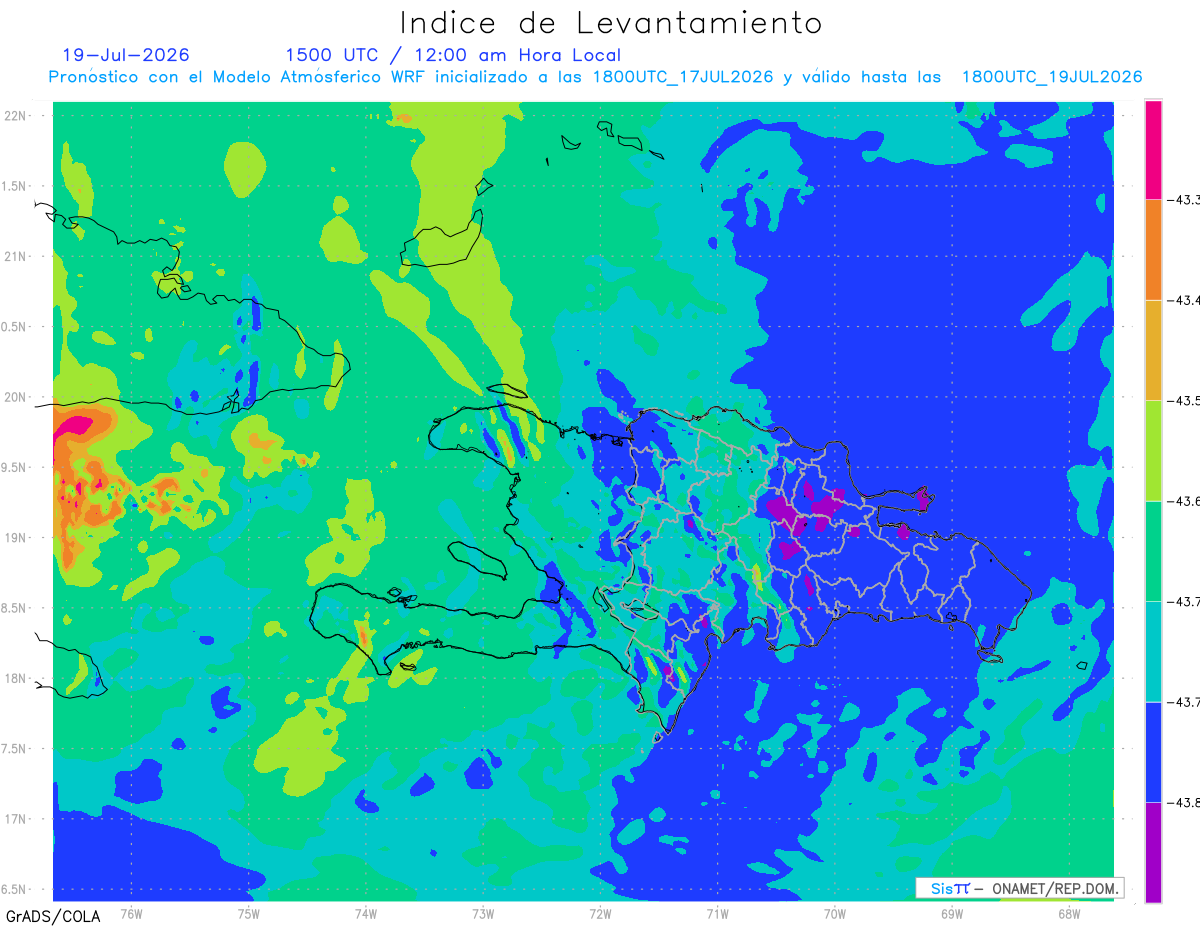Click the '20N' latitude label
Screen dimensions: 1200x927
(17, 397)
